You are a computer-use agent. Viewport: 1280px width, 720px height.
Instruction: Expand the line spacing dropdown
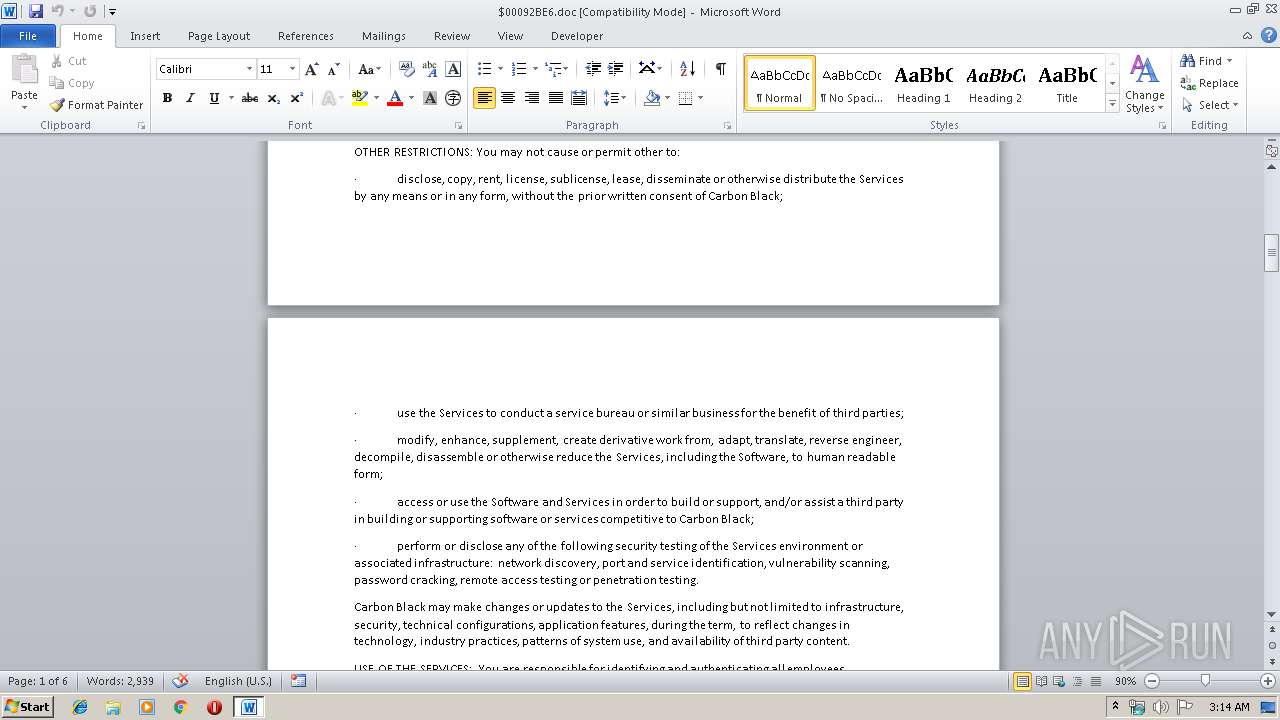click(x=622, y=98)
